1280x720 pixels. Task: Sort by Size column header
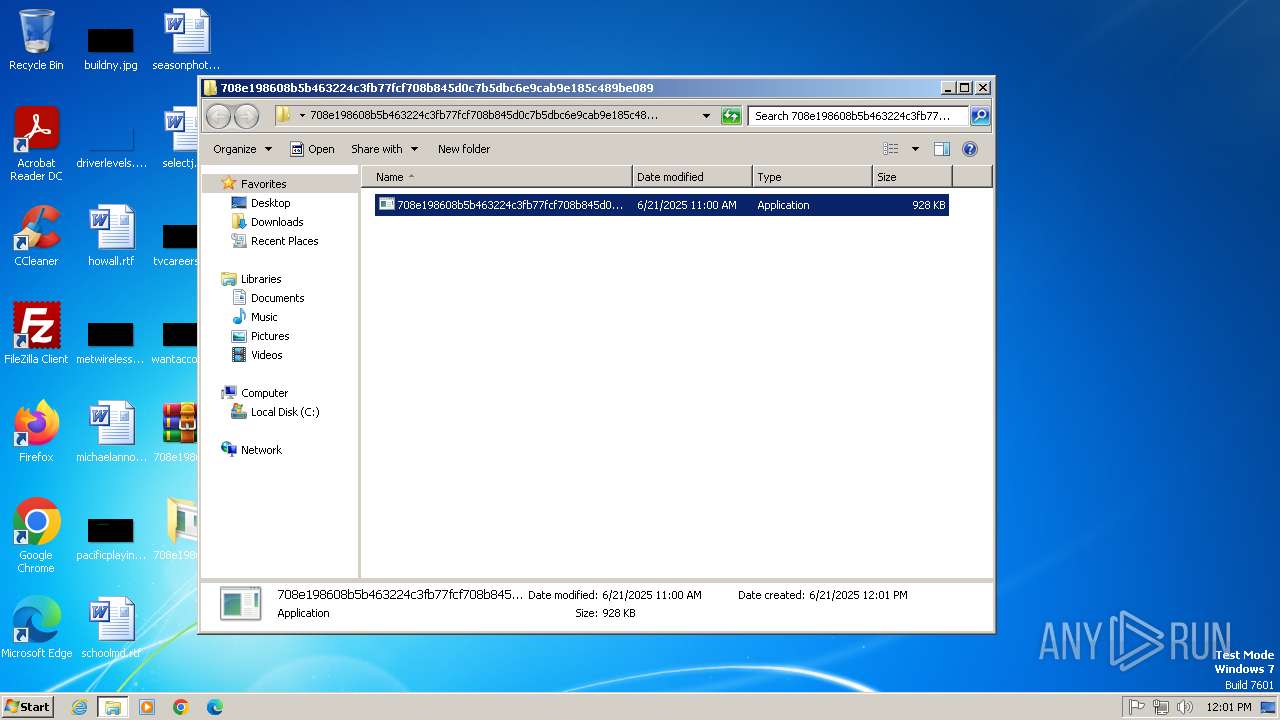[x=912, y=177]
